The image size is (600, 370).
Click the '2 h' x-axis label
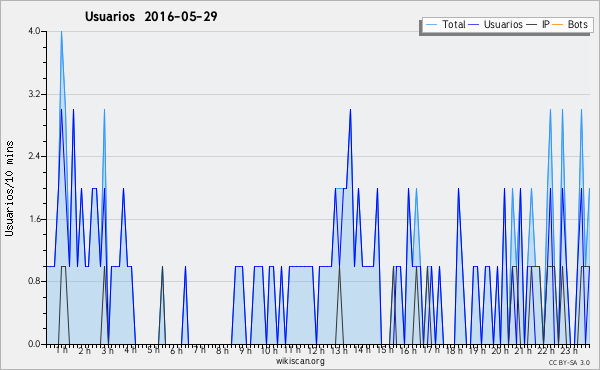tap(85, 350)
